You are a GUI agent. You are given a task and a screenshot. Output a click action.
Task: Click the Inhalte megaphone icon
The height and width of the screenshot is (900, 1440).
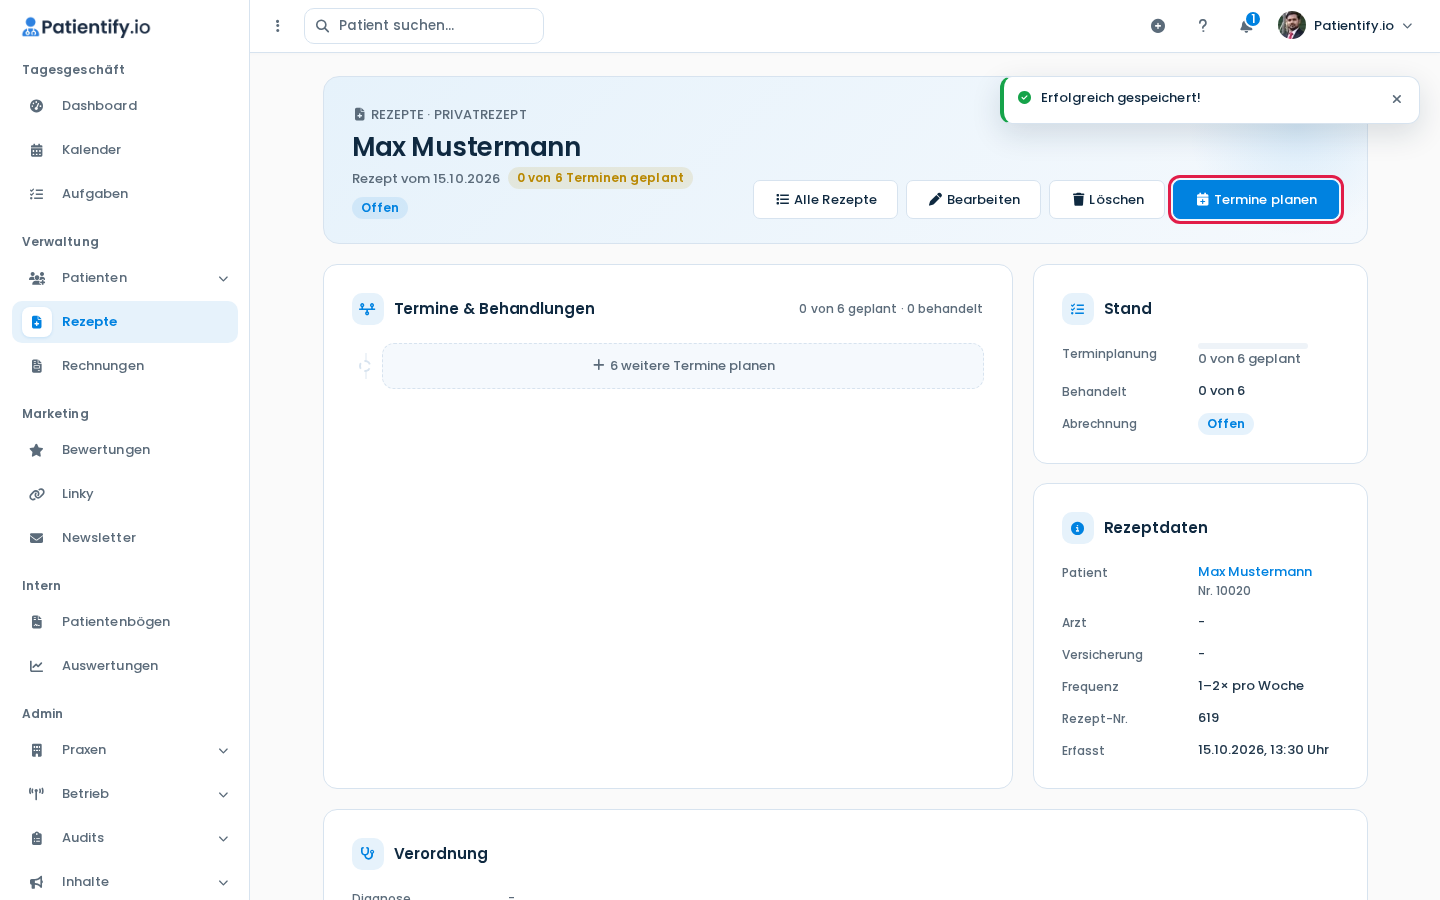pyautogui.click(x=37, y=882)
